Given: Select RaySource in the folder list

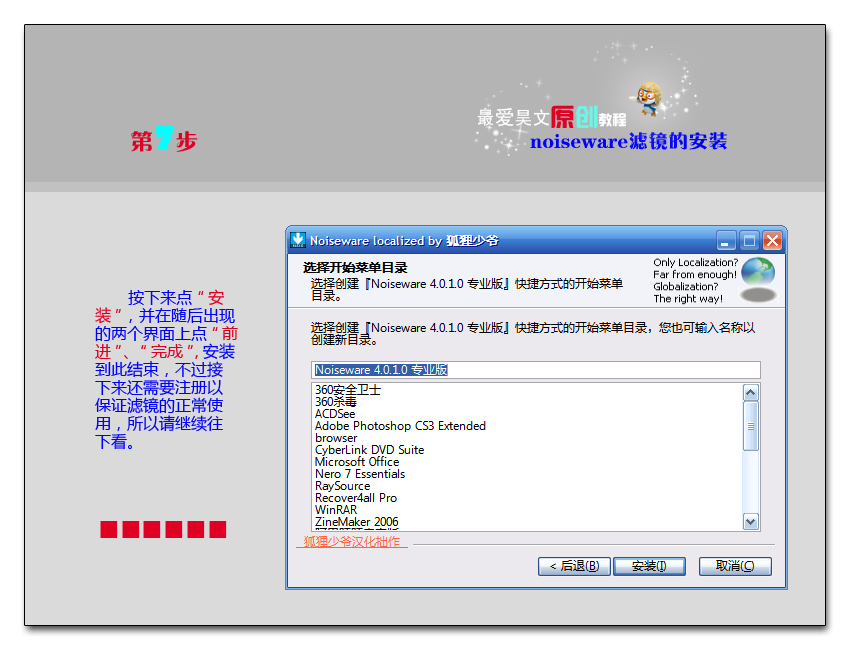Looking at the screenshot, I should [x=343, y=486].
